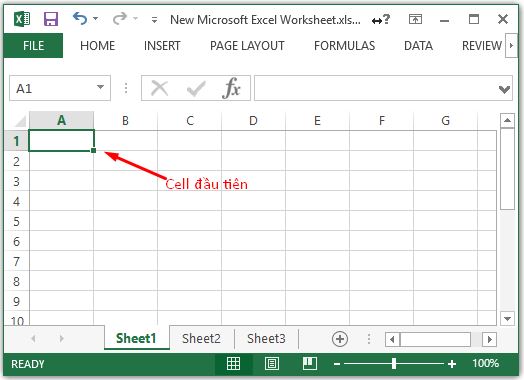The width and height of the screenshot is (524, 380).
Task: Open the REVIEW tab
Action: pyautogui.click(x=482, y=46)
